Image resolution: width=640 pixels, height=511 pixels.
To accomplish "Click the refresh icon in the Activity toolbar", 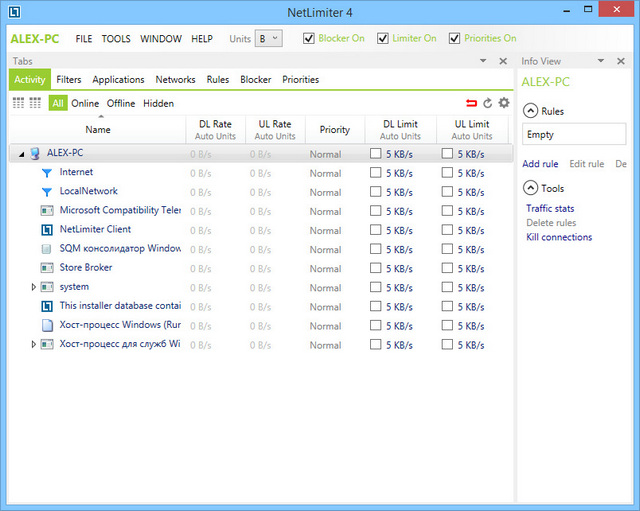I will coord(487,103).
